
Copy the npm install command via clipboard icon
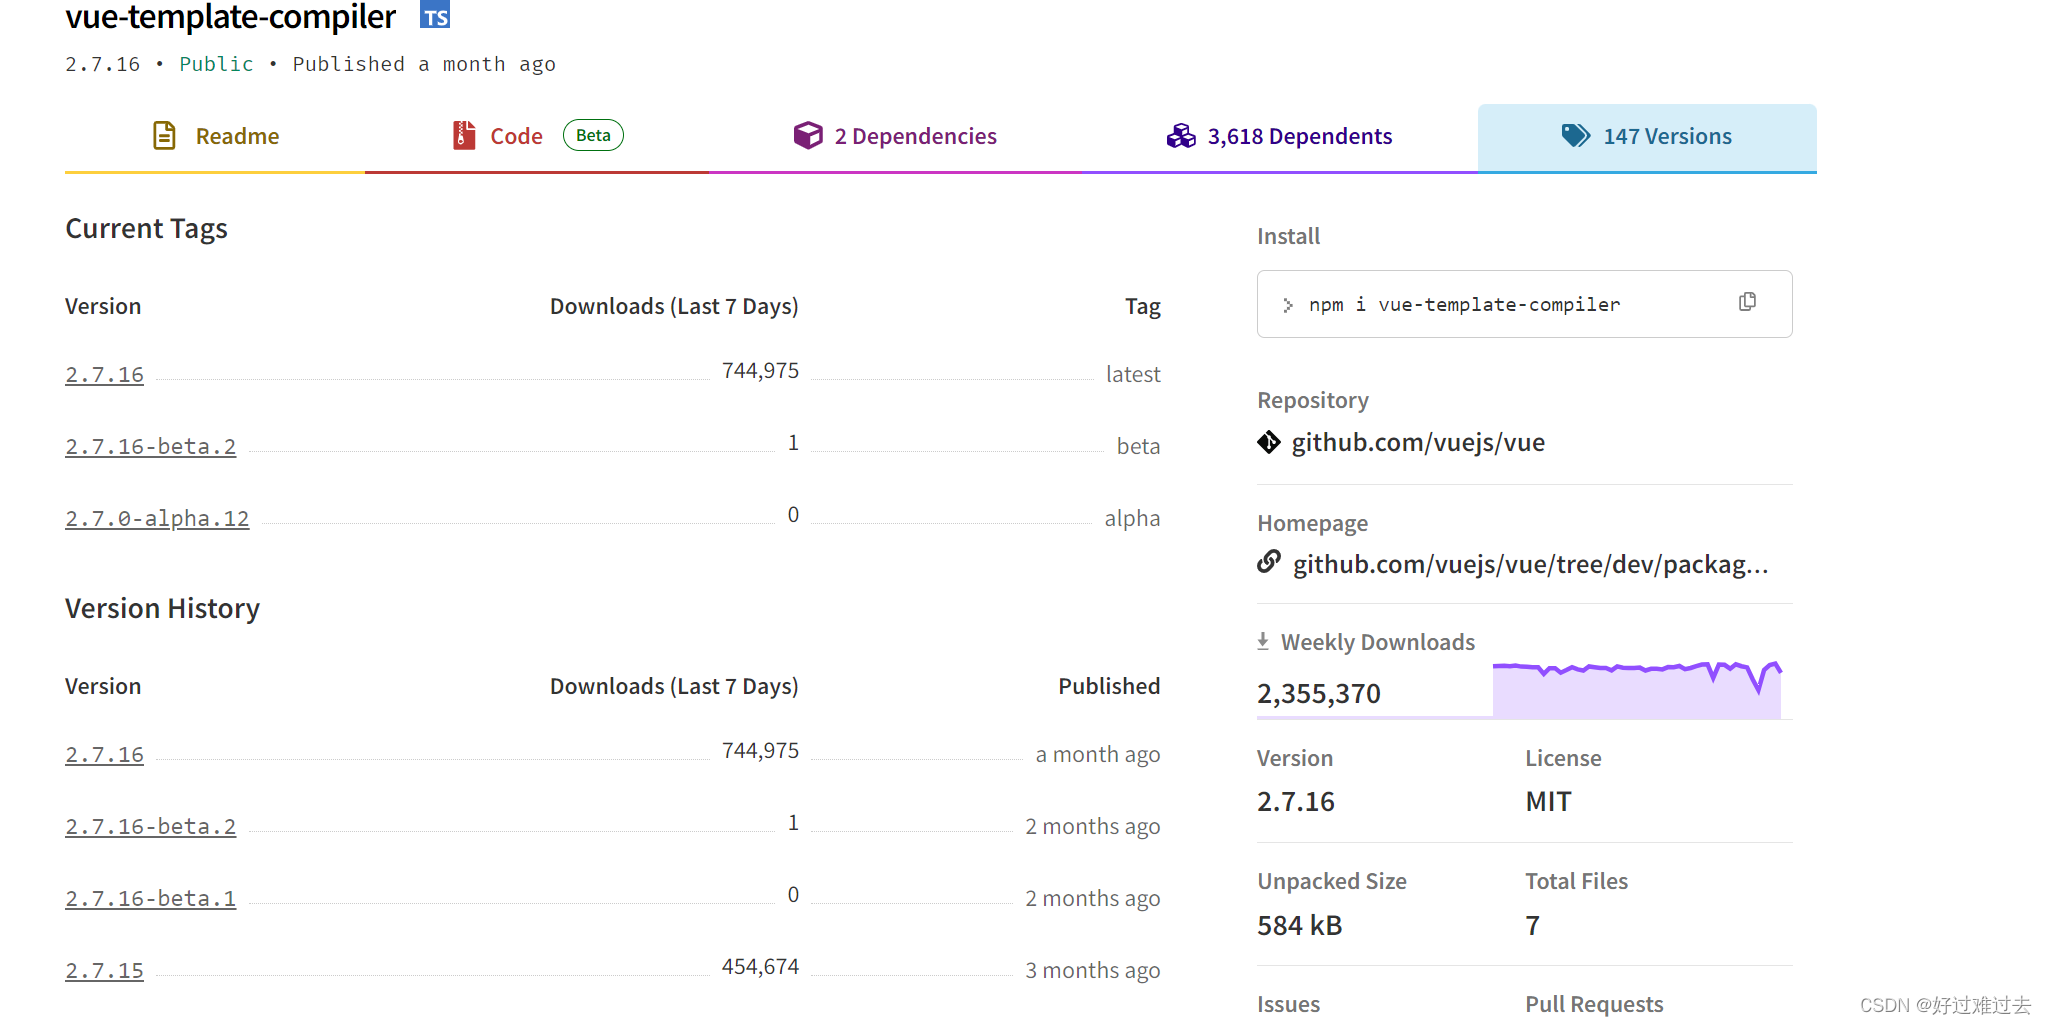(1746, 301)
